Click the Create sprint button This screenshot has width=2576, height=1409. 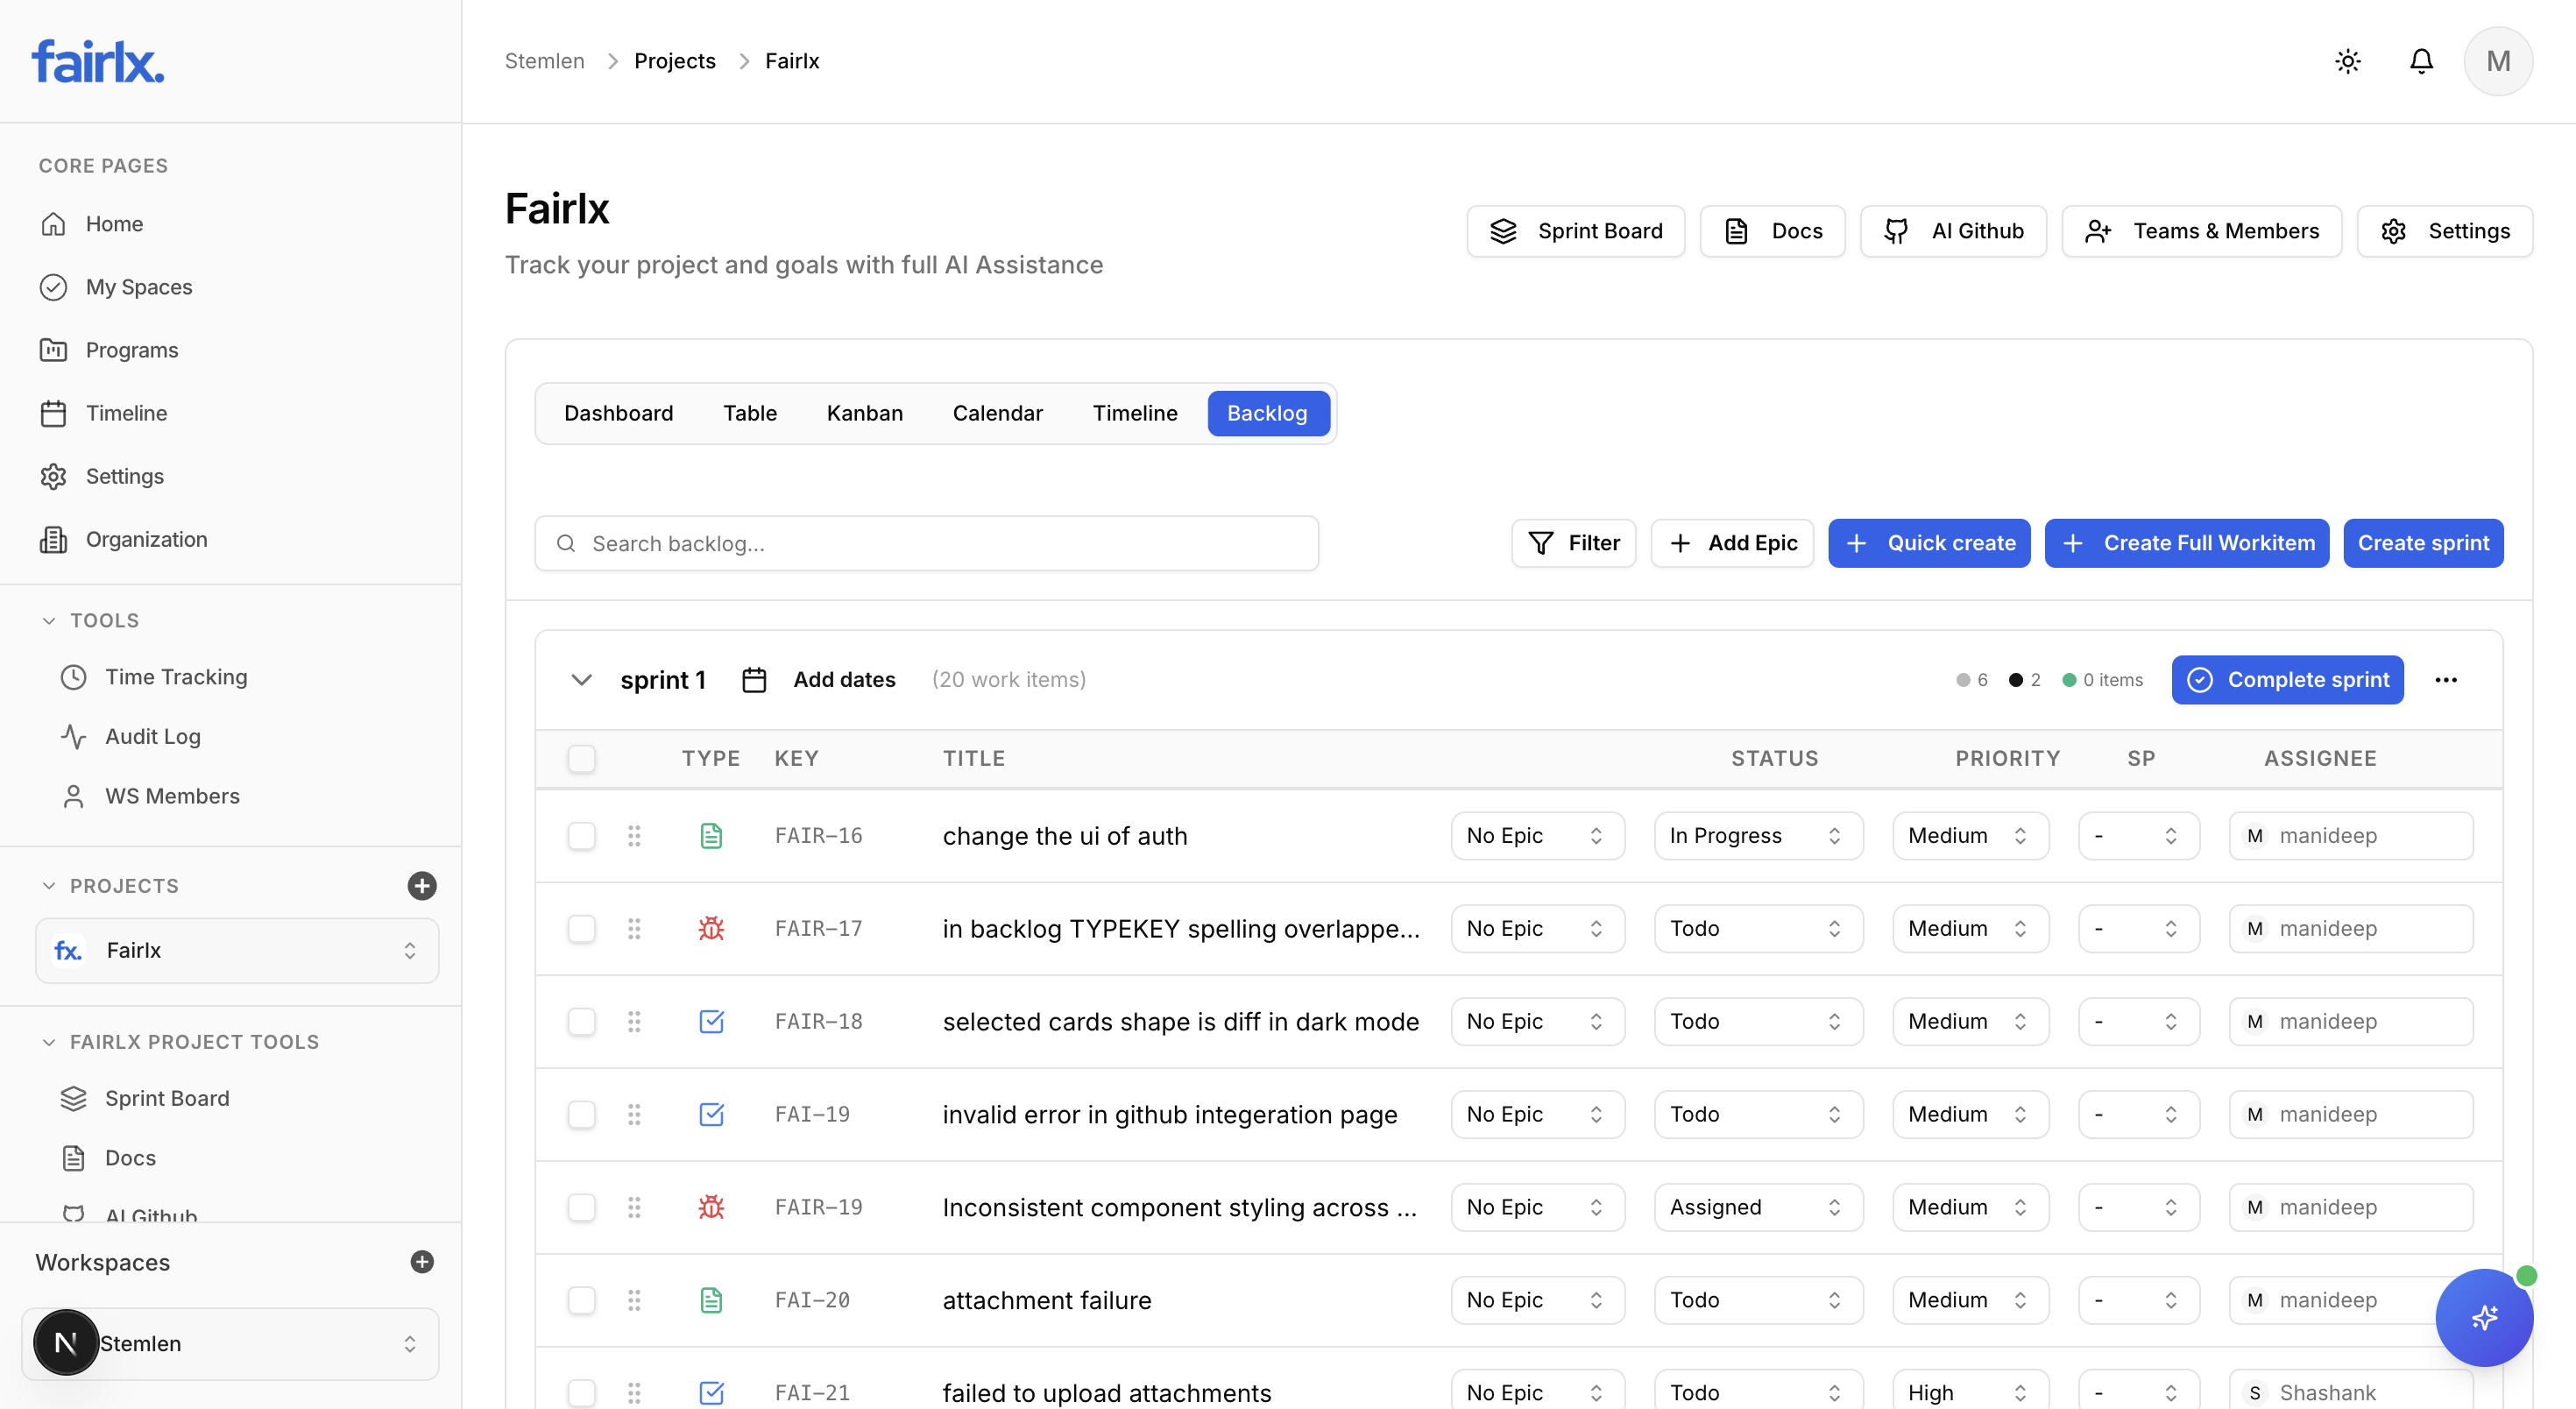click(2423, 543)
